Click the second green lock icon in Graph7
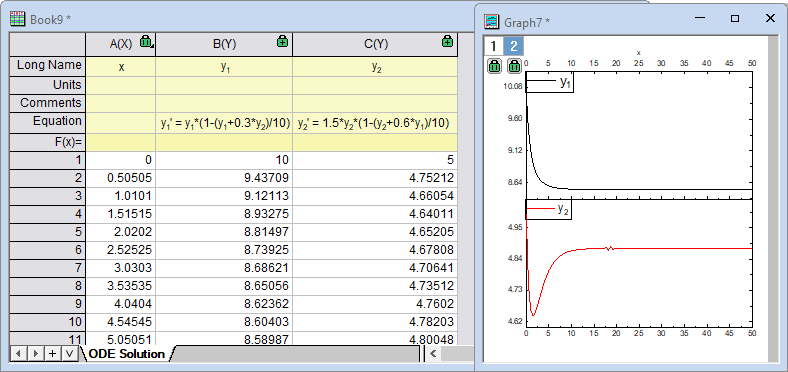 pos(514,65)
